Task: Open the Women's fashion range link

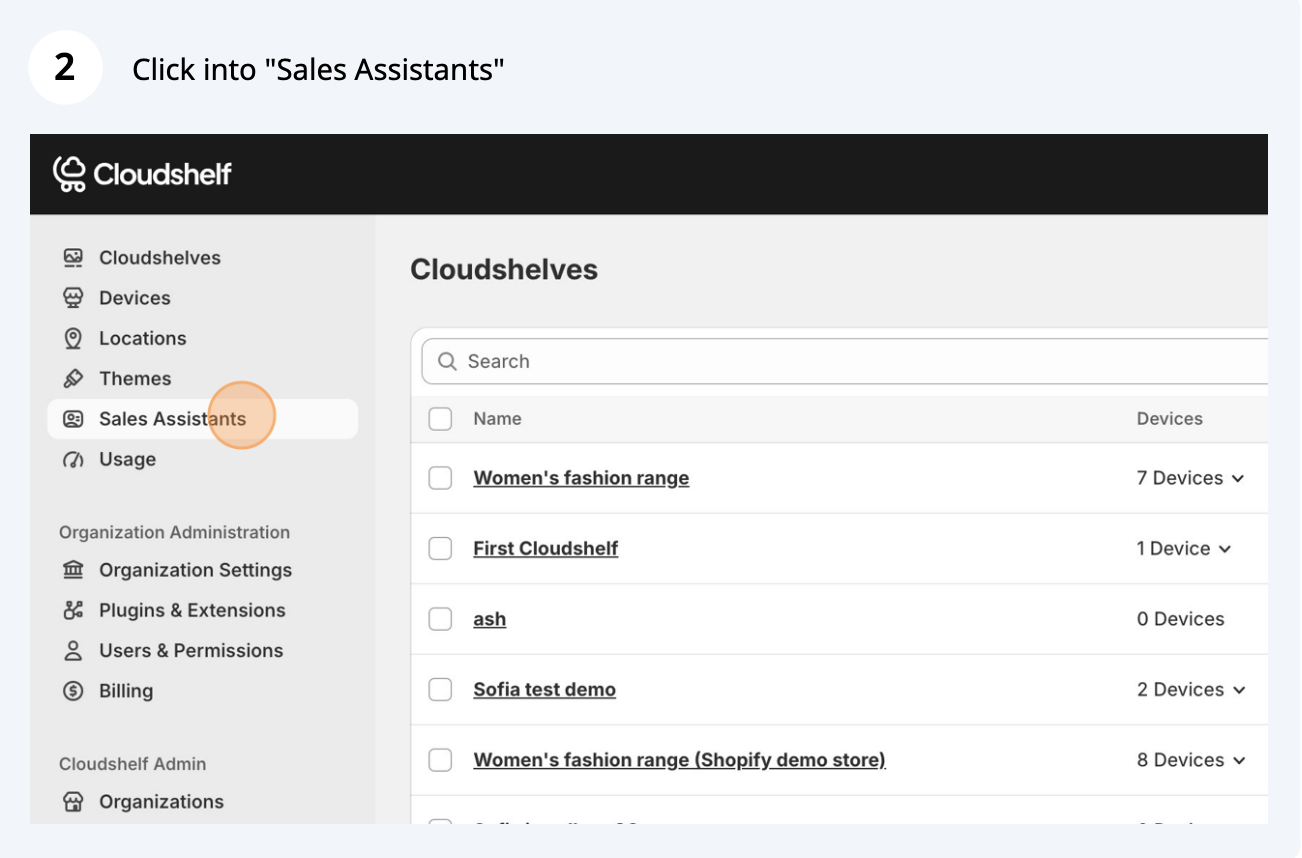Action: [581, 478]
